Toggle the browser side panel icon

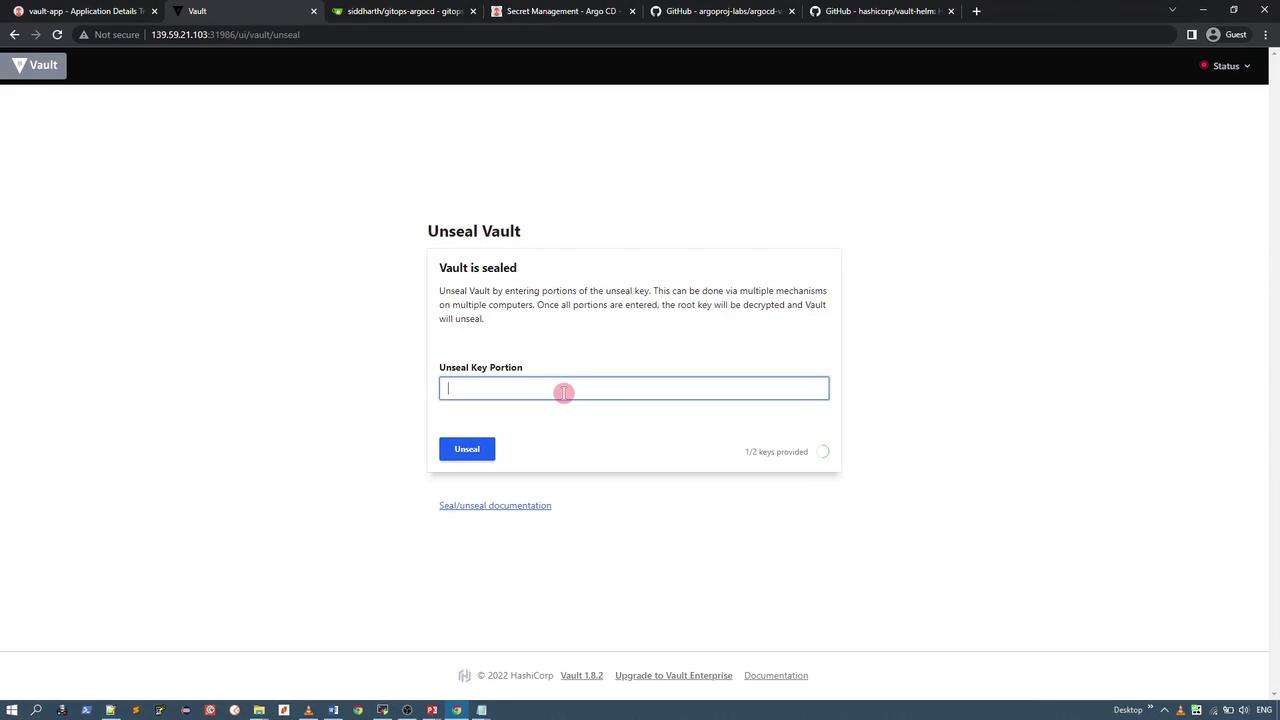pos(1192,35)
